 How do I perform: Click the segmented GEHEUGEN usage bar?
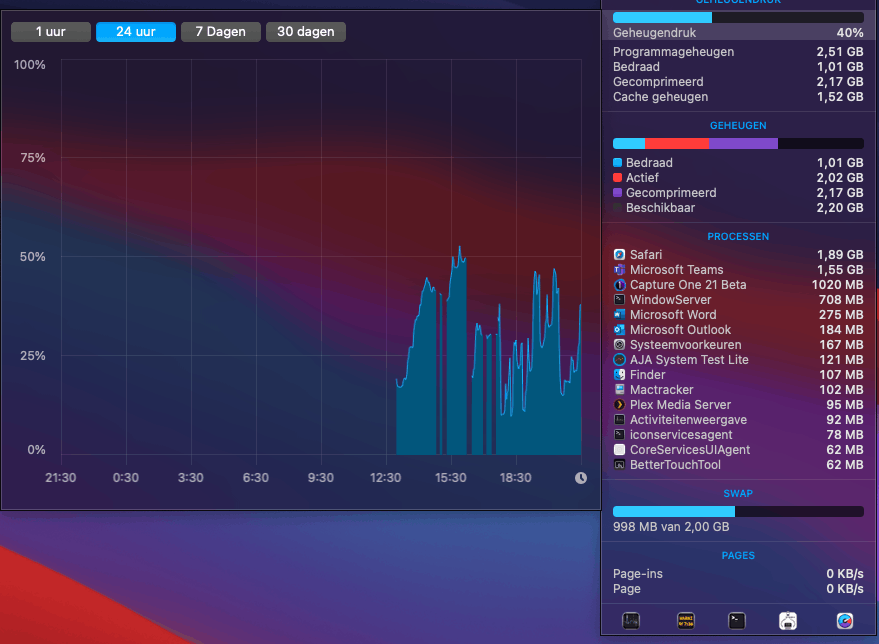738,143
